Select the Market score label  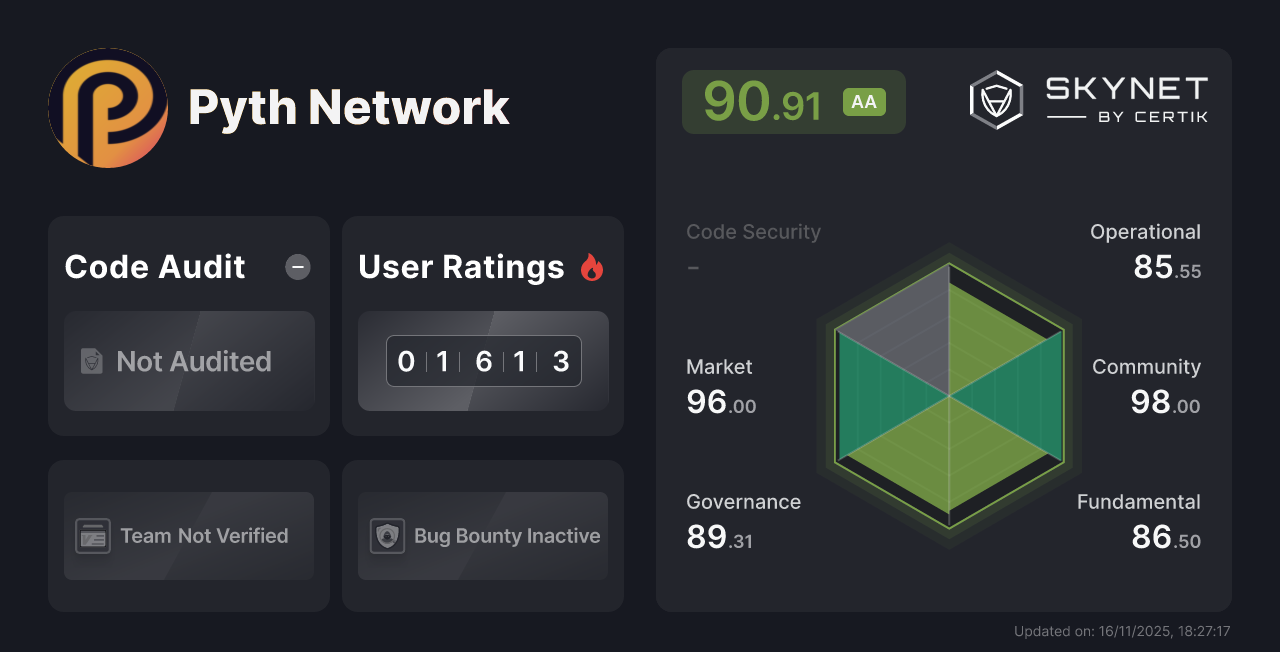(719, 367)
